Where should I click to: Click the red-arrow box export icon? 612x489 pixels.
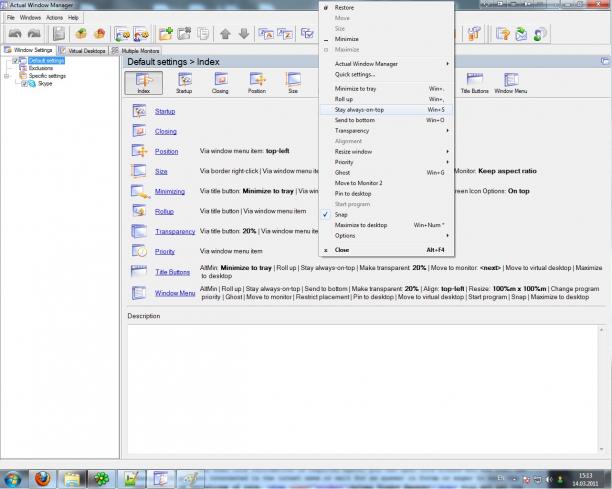[x=100, y=34]
